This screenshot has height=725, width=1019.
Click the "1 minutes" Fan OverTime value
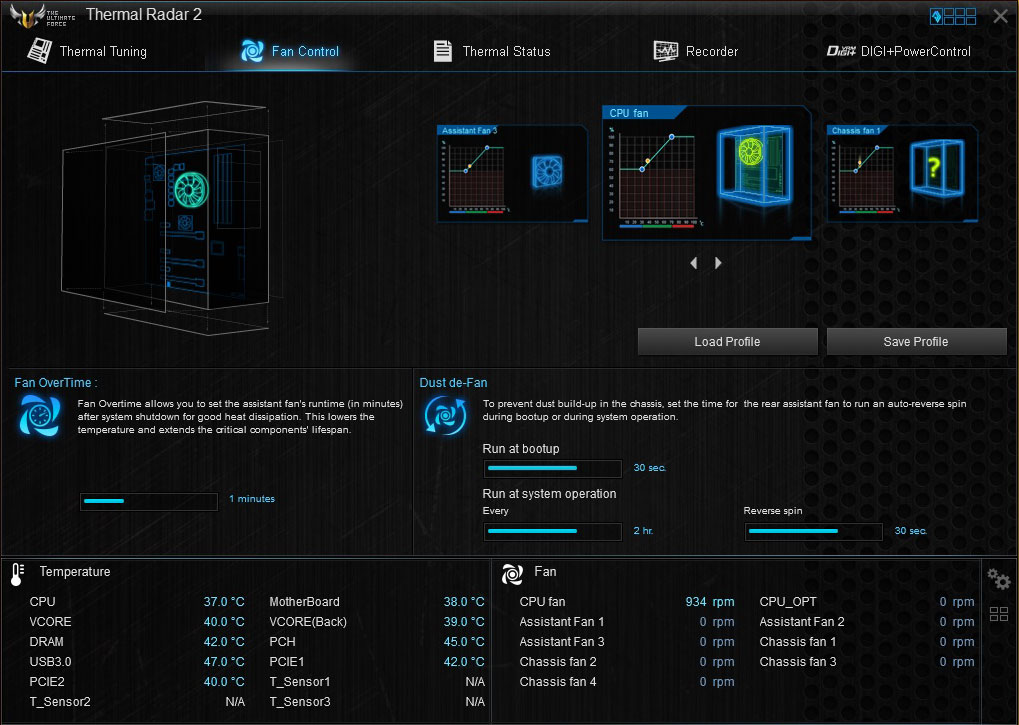click(x=252, y=499)
